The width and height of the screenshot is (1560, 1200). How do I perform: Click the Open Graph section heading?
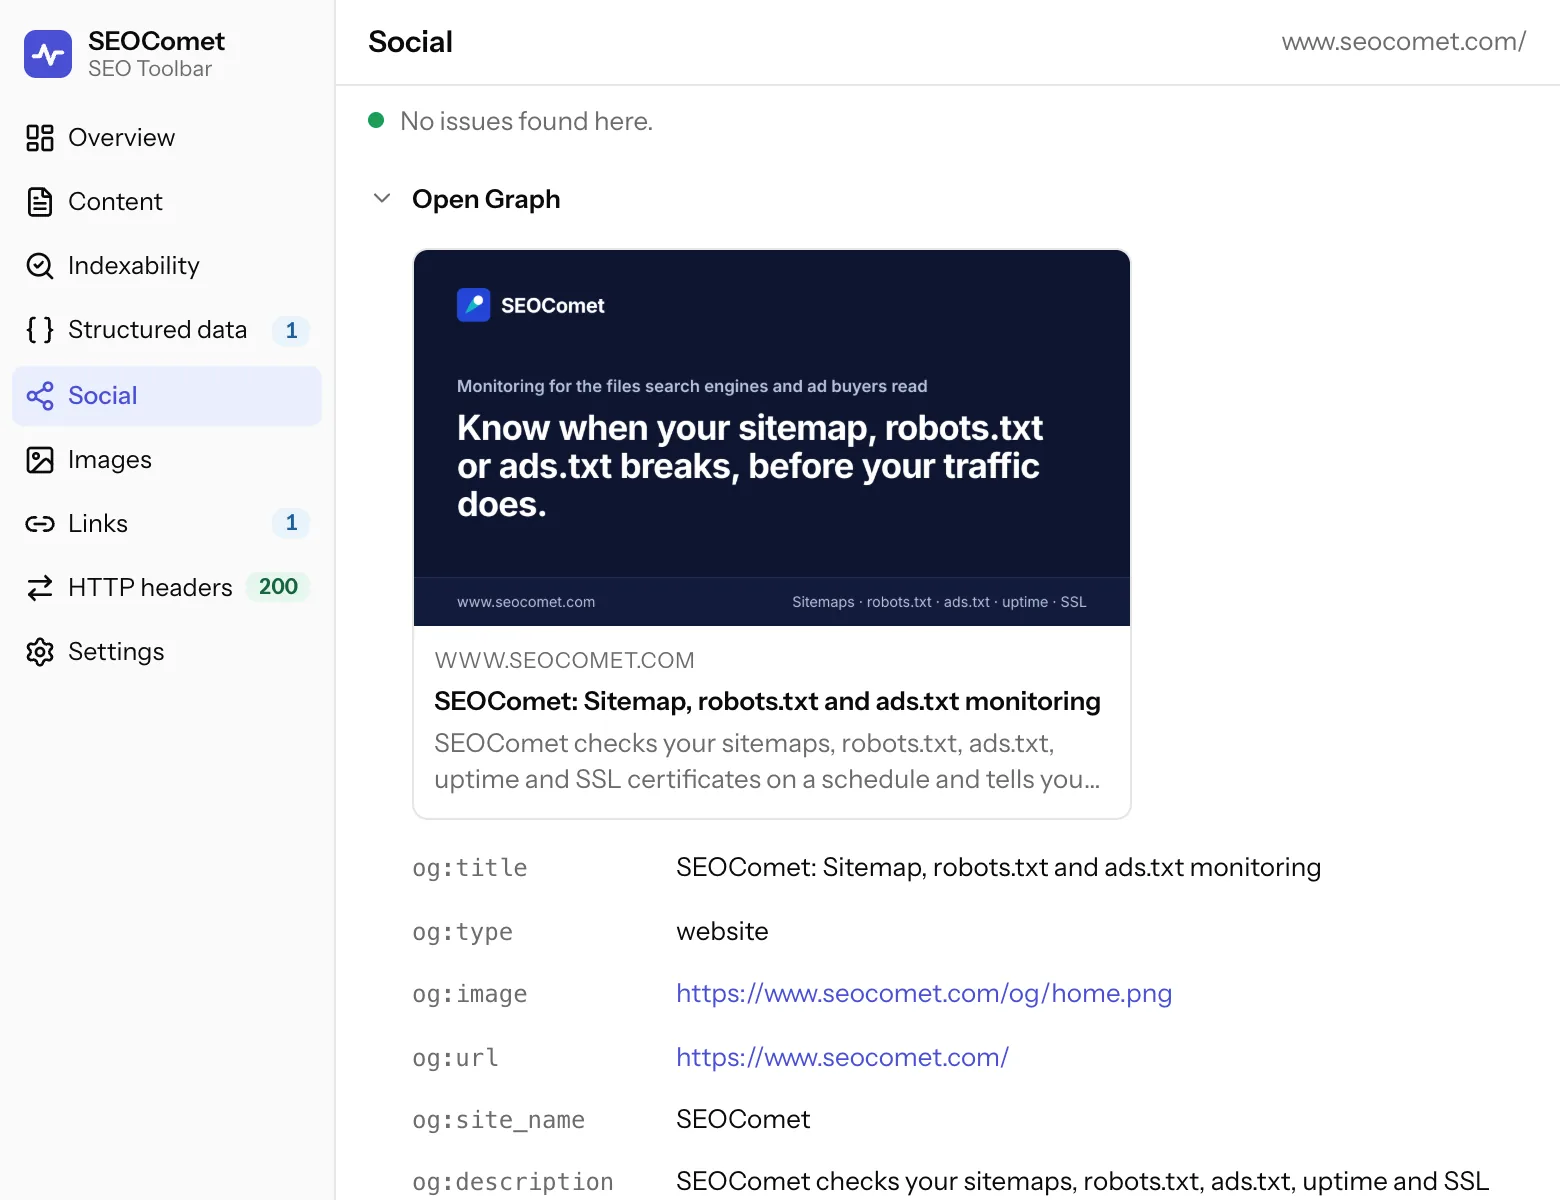click(x=486, y=199)
